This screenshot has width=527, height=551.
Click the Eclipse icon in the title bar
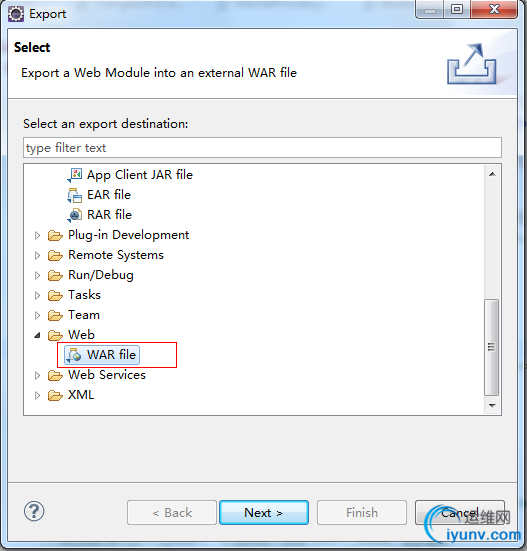[x=16, y=14]
